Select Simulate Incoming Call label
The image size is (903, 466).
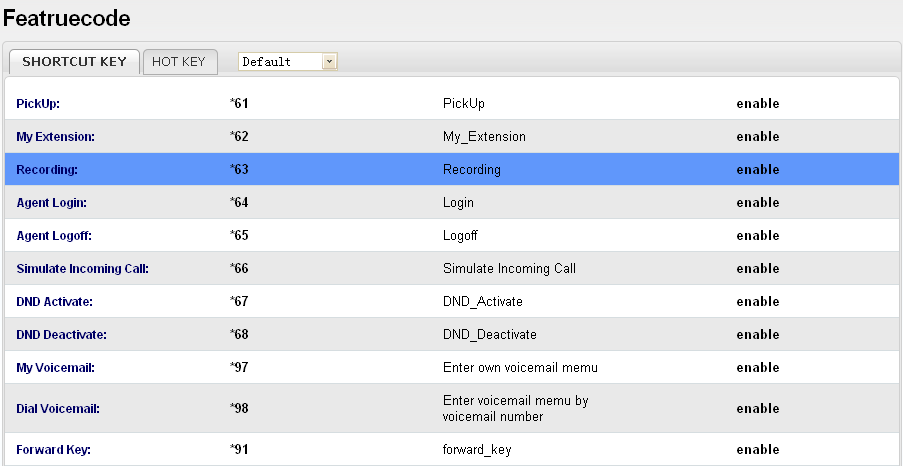[82, 269]
